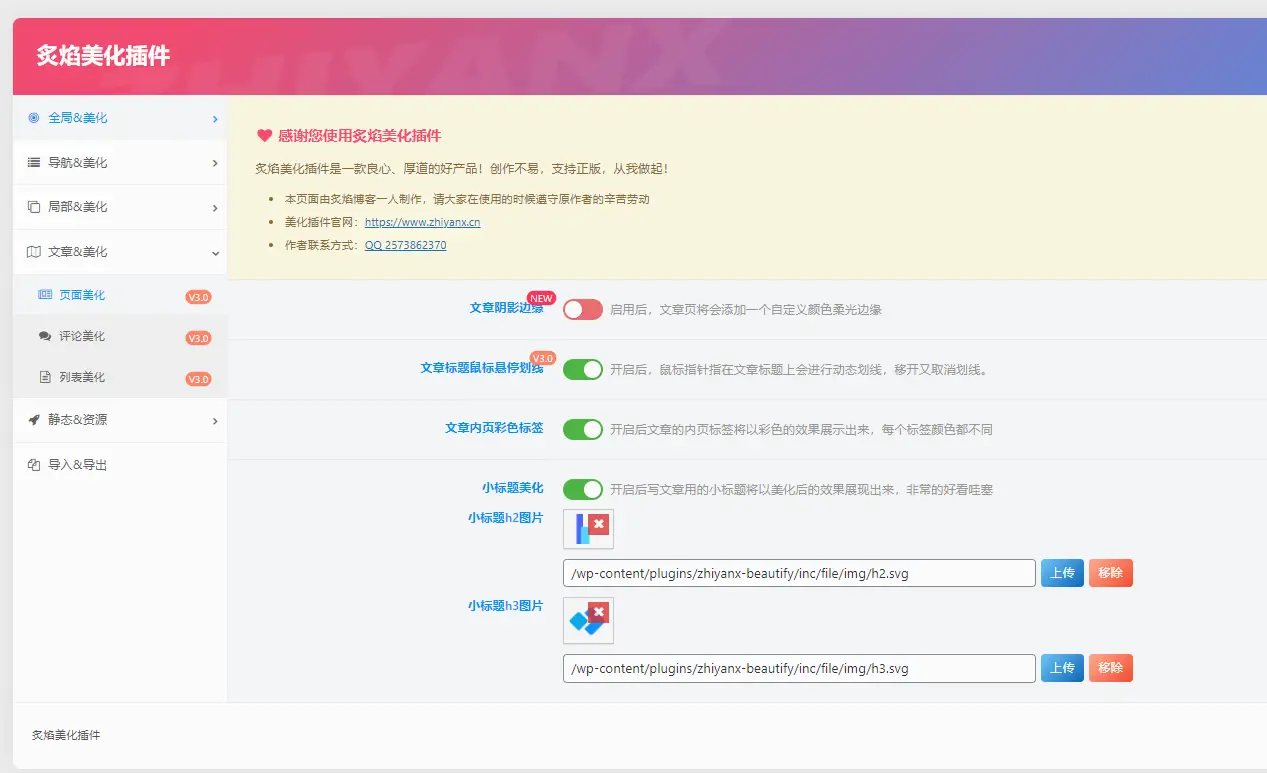This screenshot has height=773, width=1267.
Task: Click the 上传 button for the h2 image
Action: 1061,572
